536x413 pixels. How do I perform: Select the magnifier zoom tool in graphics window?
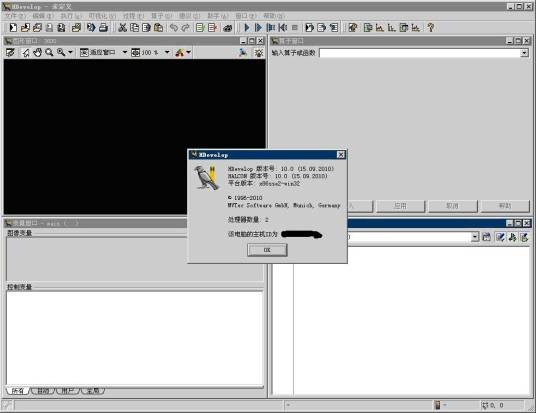tap(49, 53)
